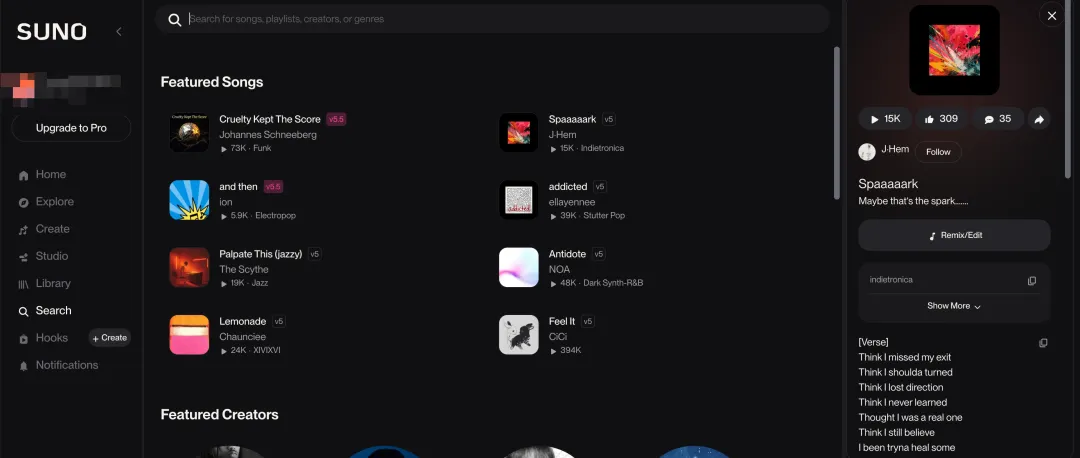Click Upgrade to Pro
This screenshot has width=1080, height=458.
71,128
